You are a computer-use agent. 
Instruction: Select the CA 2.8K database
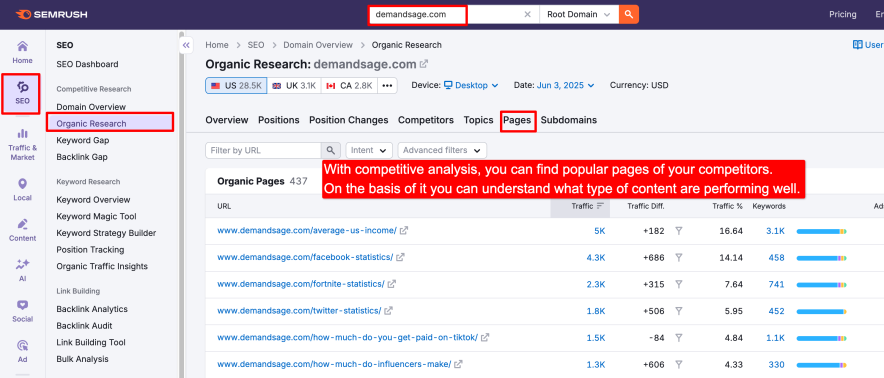(350, 86)
